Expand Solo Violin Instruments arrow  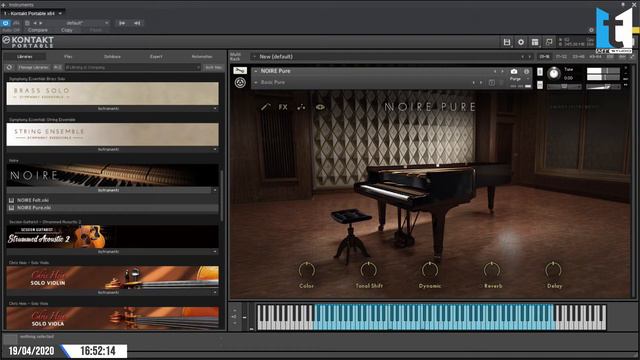215,292
